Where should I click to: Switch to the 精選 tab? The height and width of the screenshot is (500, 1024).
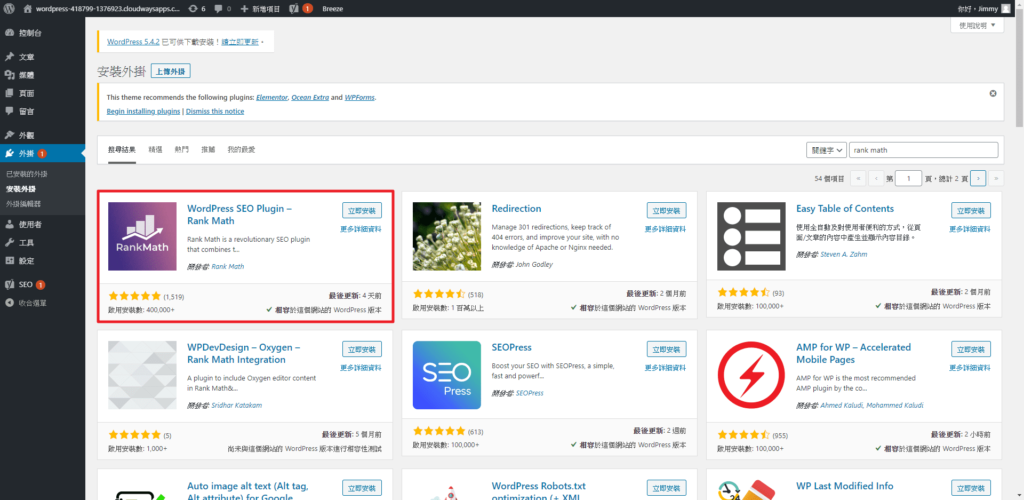(155, 149)
